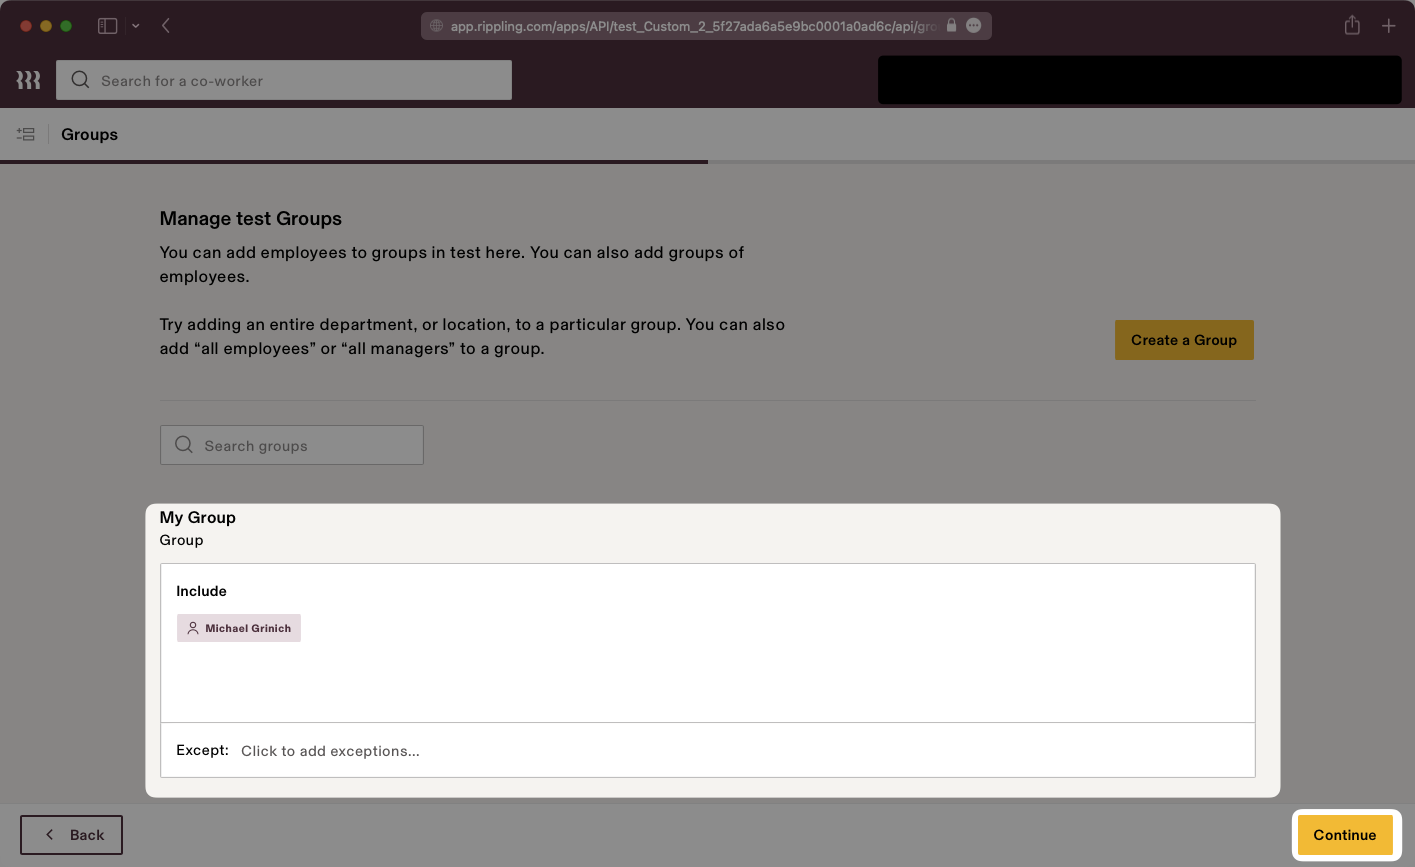Select the Michael Grinich member chip
This screenshot has width=1415, height=867.
239,628
